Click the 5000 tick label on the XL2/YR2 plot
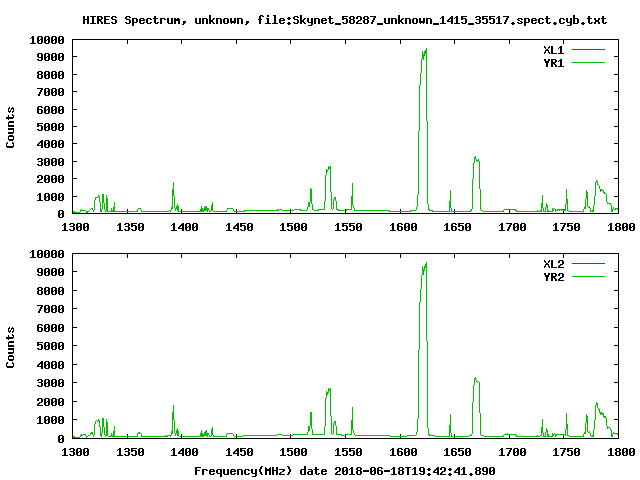This screenshot has width=640, height=480. [50, 346]
